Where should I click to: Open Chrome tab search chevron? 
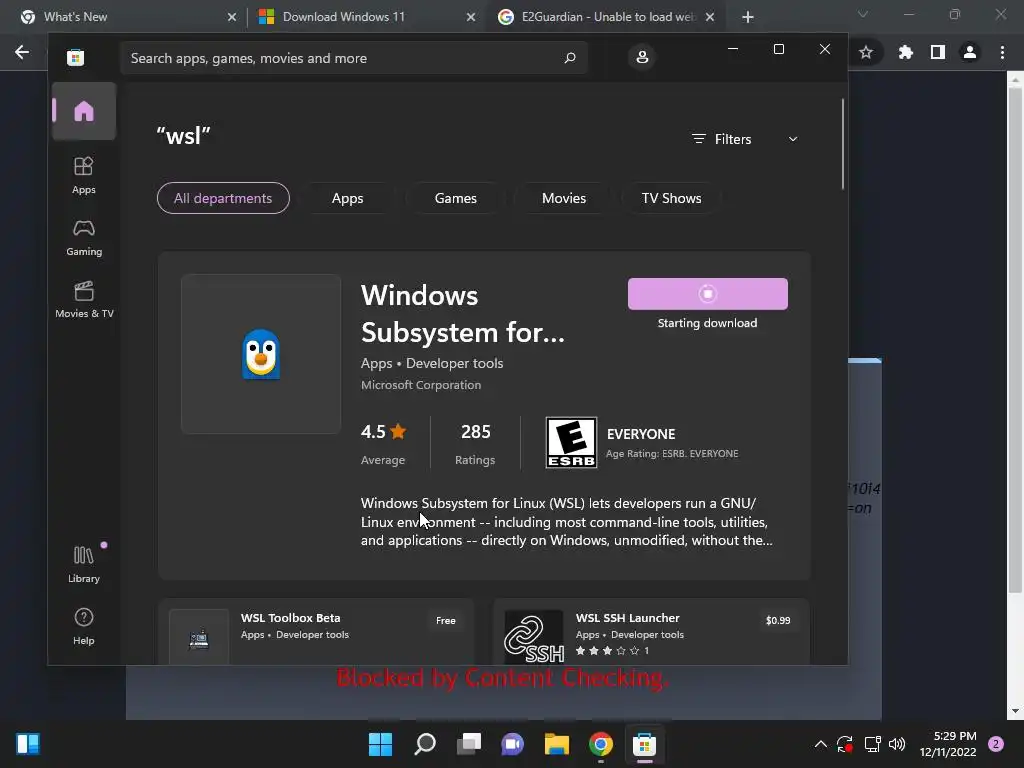click(x=863, y=14)
